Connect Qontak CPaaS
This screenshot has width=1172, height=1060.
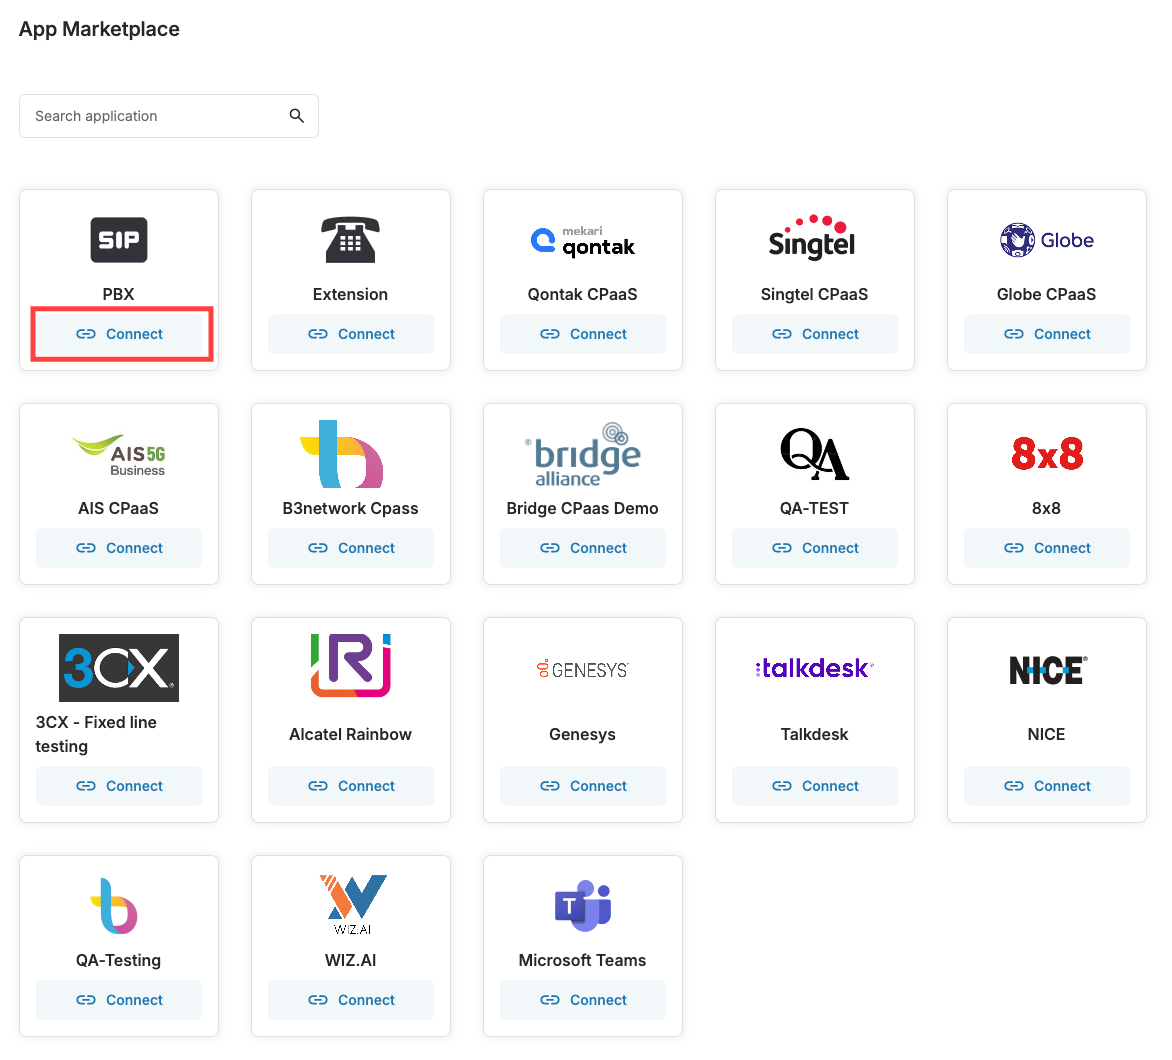point(583,334)
